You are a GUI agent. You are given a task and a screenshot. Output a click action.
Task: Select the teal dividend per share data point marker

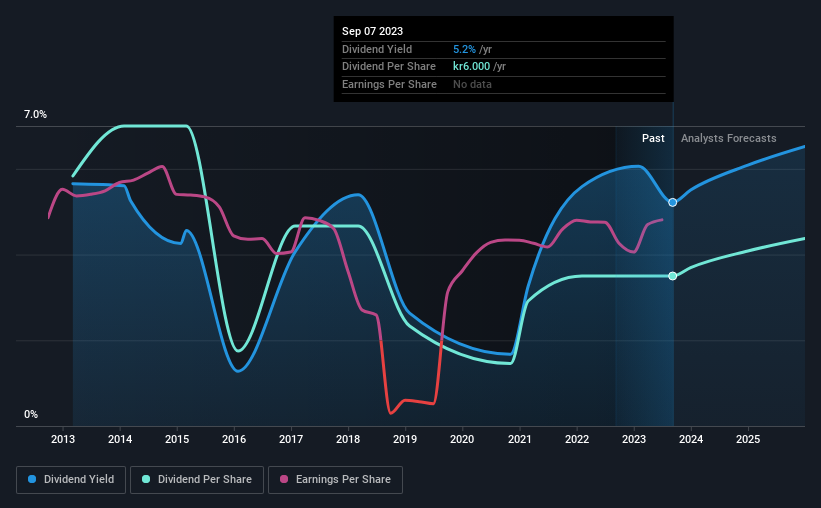click(x=673, y=276)
